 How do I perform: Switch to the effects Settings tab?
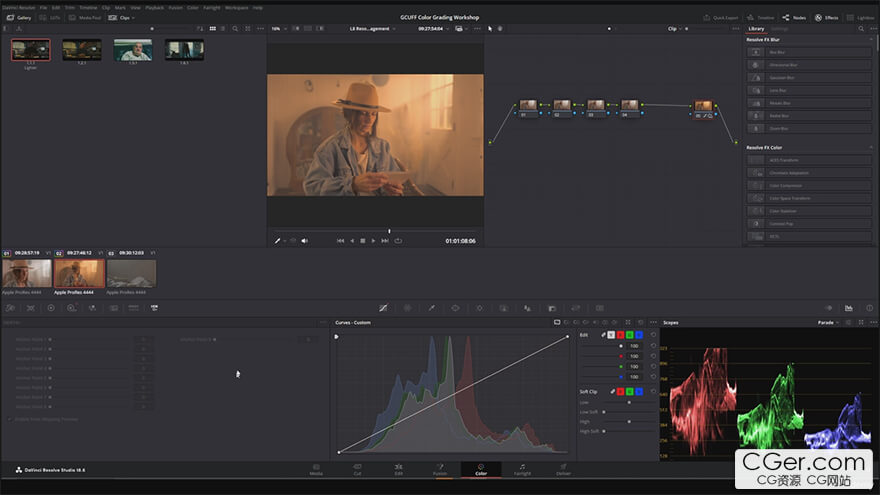[x=779, y=29]
